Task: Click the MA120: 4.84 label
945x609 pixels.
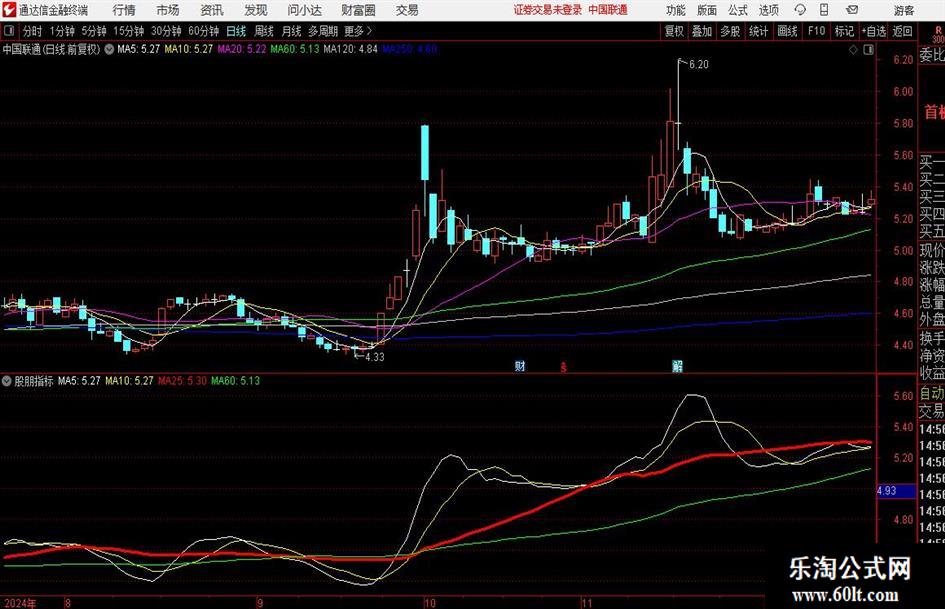Action: point(351,49)
